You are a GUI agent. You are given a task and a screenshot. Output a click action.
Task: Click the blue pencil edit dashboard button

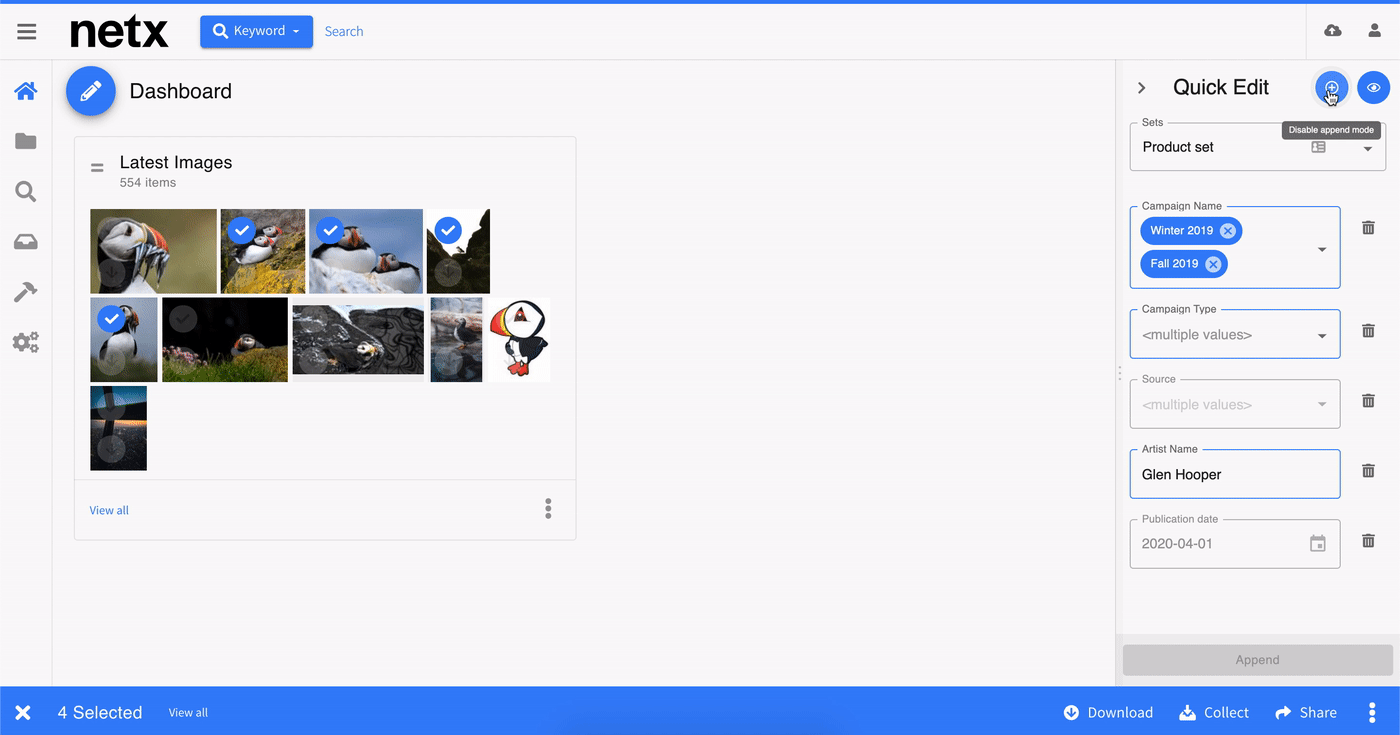point(91,91)
